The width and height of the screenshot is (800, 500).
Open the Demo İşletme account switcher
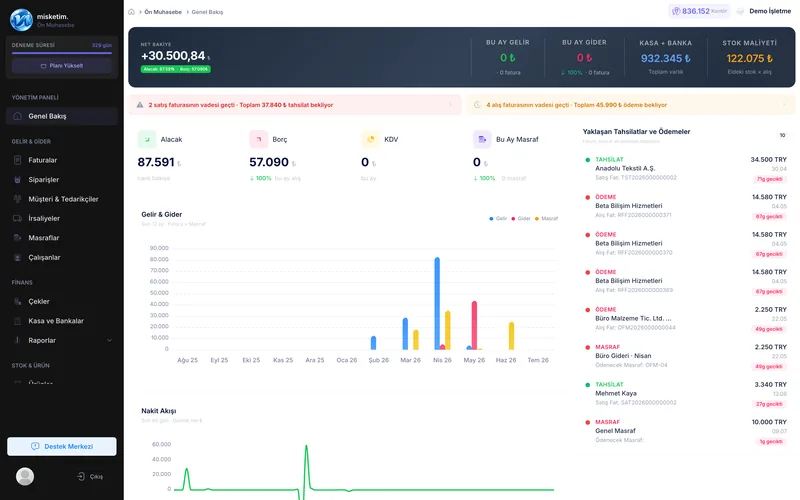point(764,11)
